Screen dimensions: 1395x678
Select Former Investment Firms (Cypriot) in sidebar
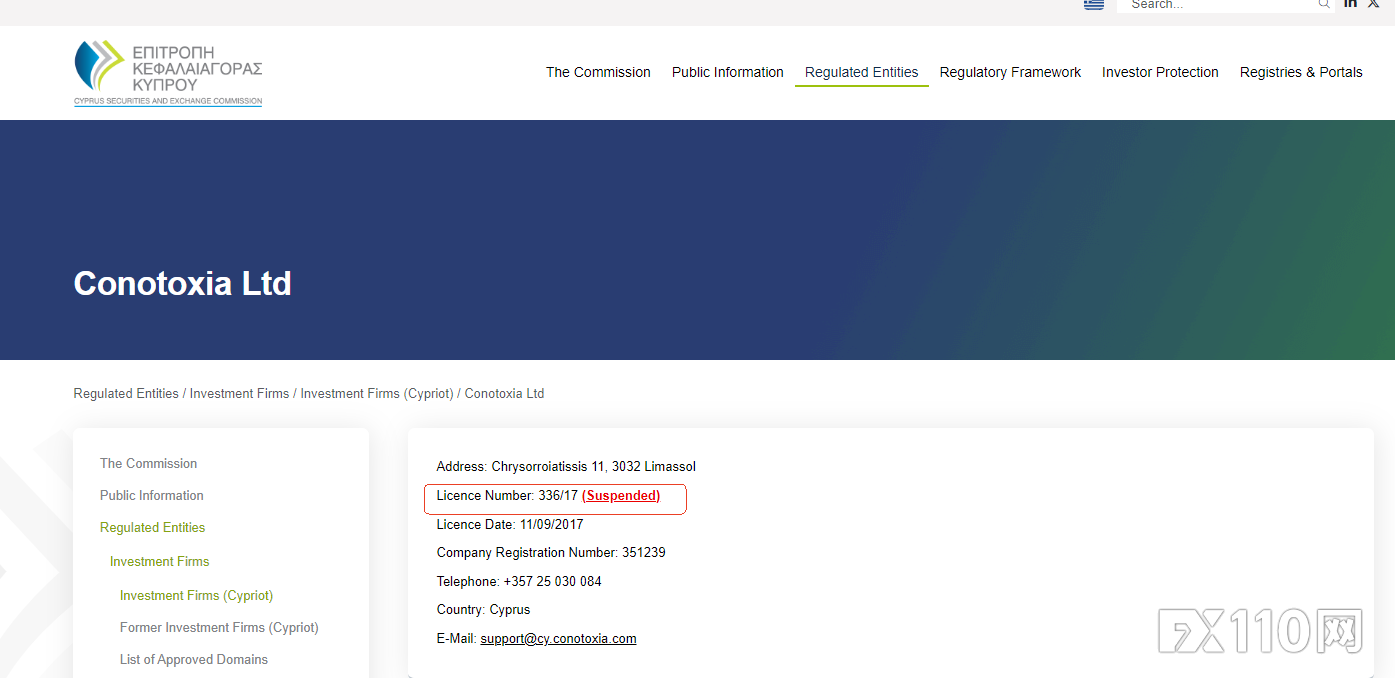tap(219, 628)
